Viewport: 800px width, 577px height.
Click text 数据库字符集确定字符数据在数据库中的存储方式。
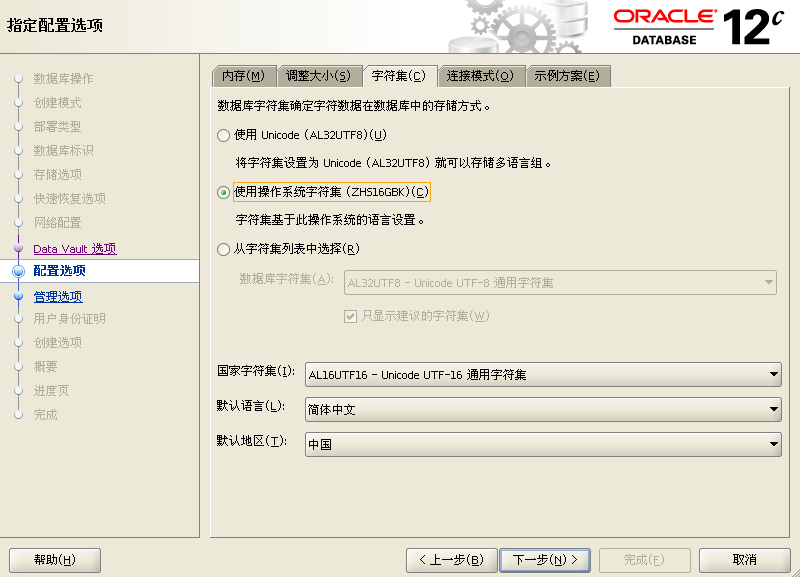[x=354, y=106]
